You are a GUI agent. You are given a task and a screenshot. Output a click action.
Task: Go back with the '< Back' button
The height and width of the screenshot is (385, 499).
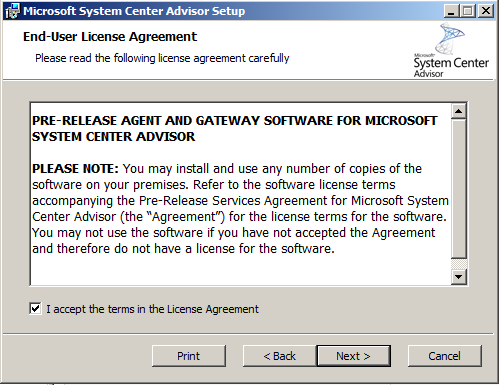tap(280, 356)
